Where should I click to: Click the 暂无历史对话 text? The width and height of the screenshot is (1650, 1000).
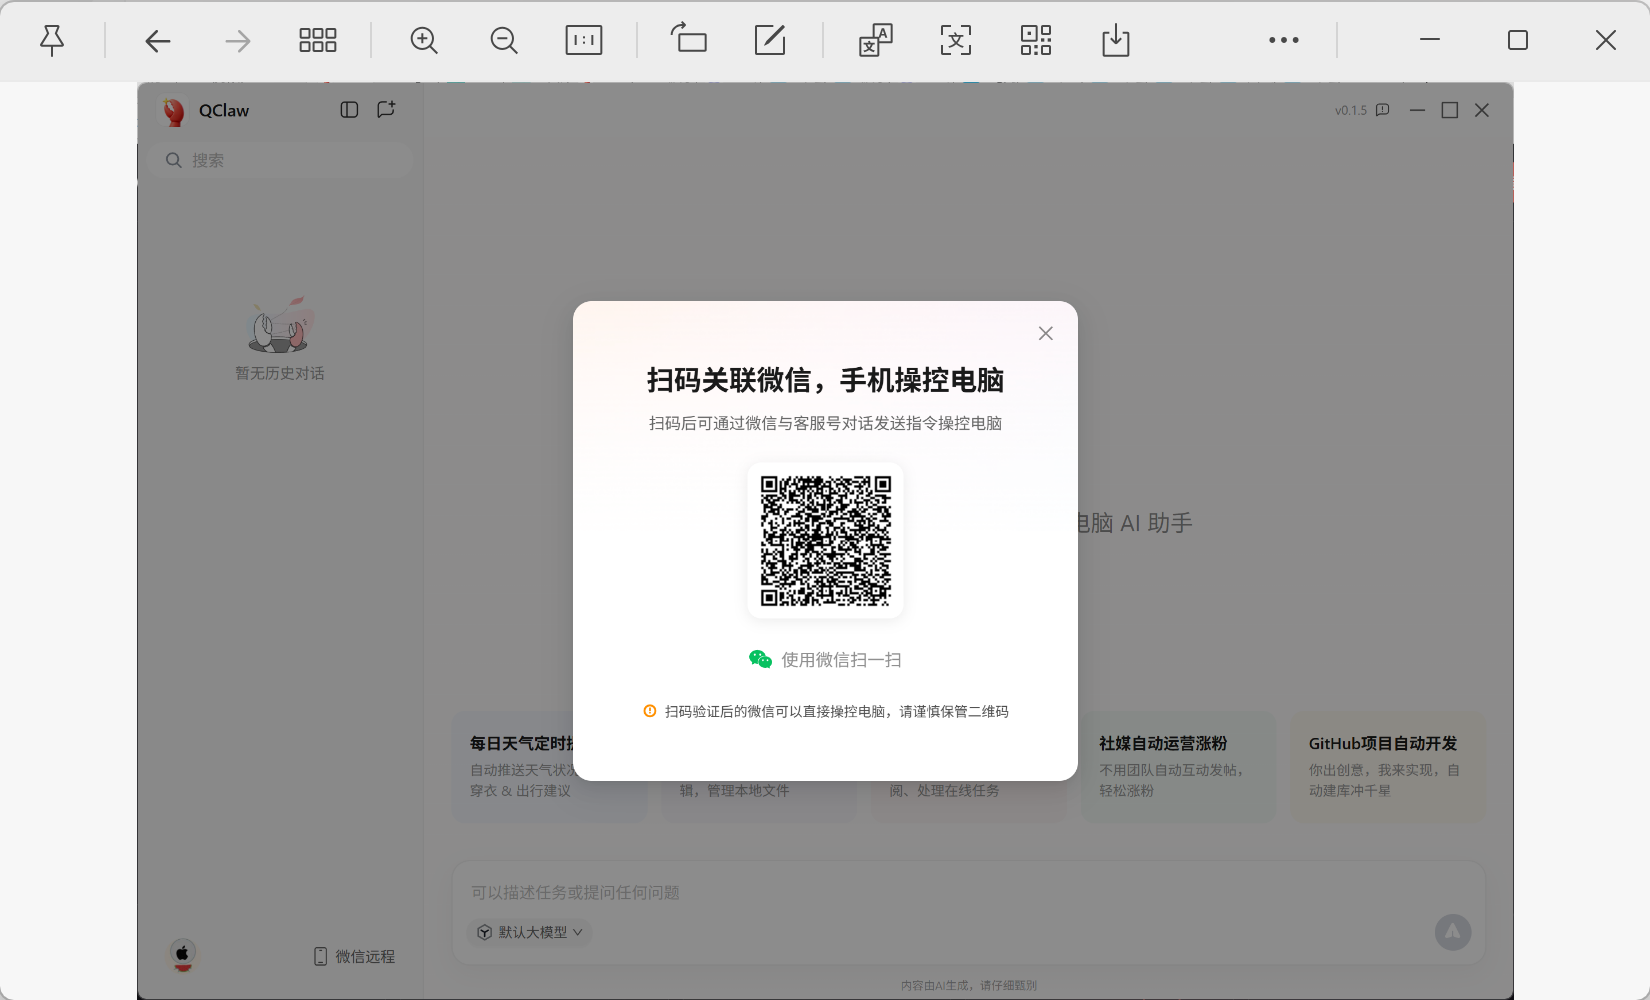coord(280,373)
